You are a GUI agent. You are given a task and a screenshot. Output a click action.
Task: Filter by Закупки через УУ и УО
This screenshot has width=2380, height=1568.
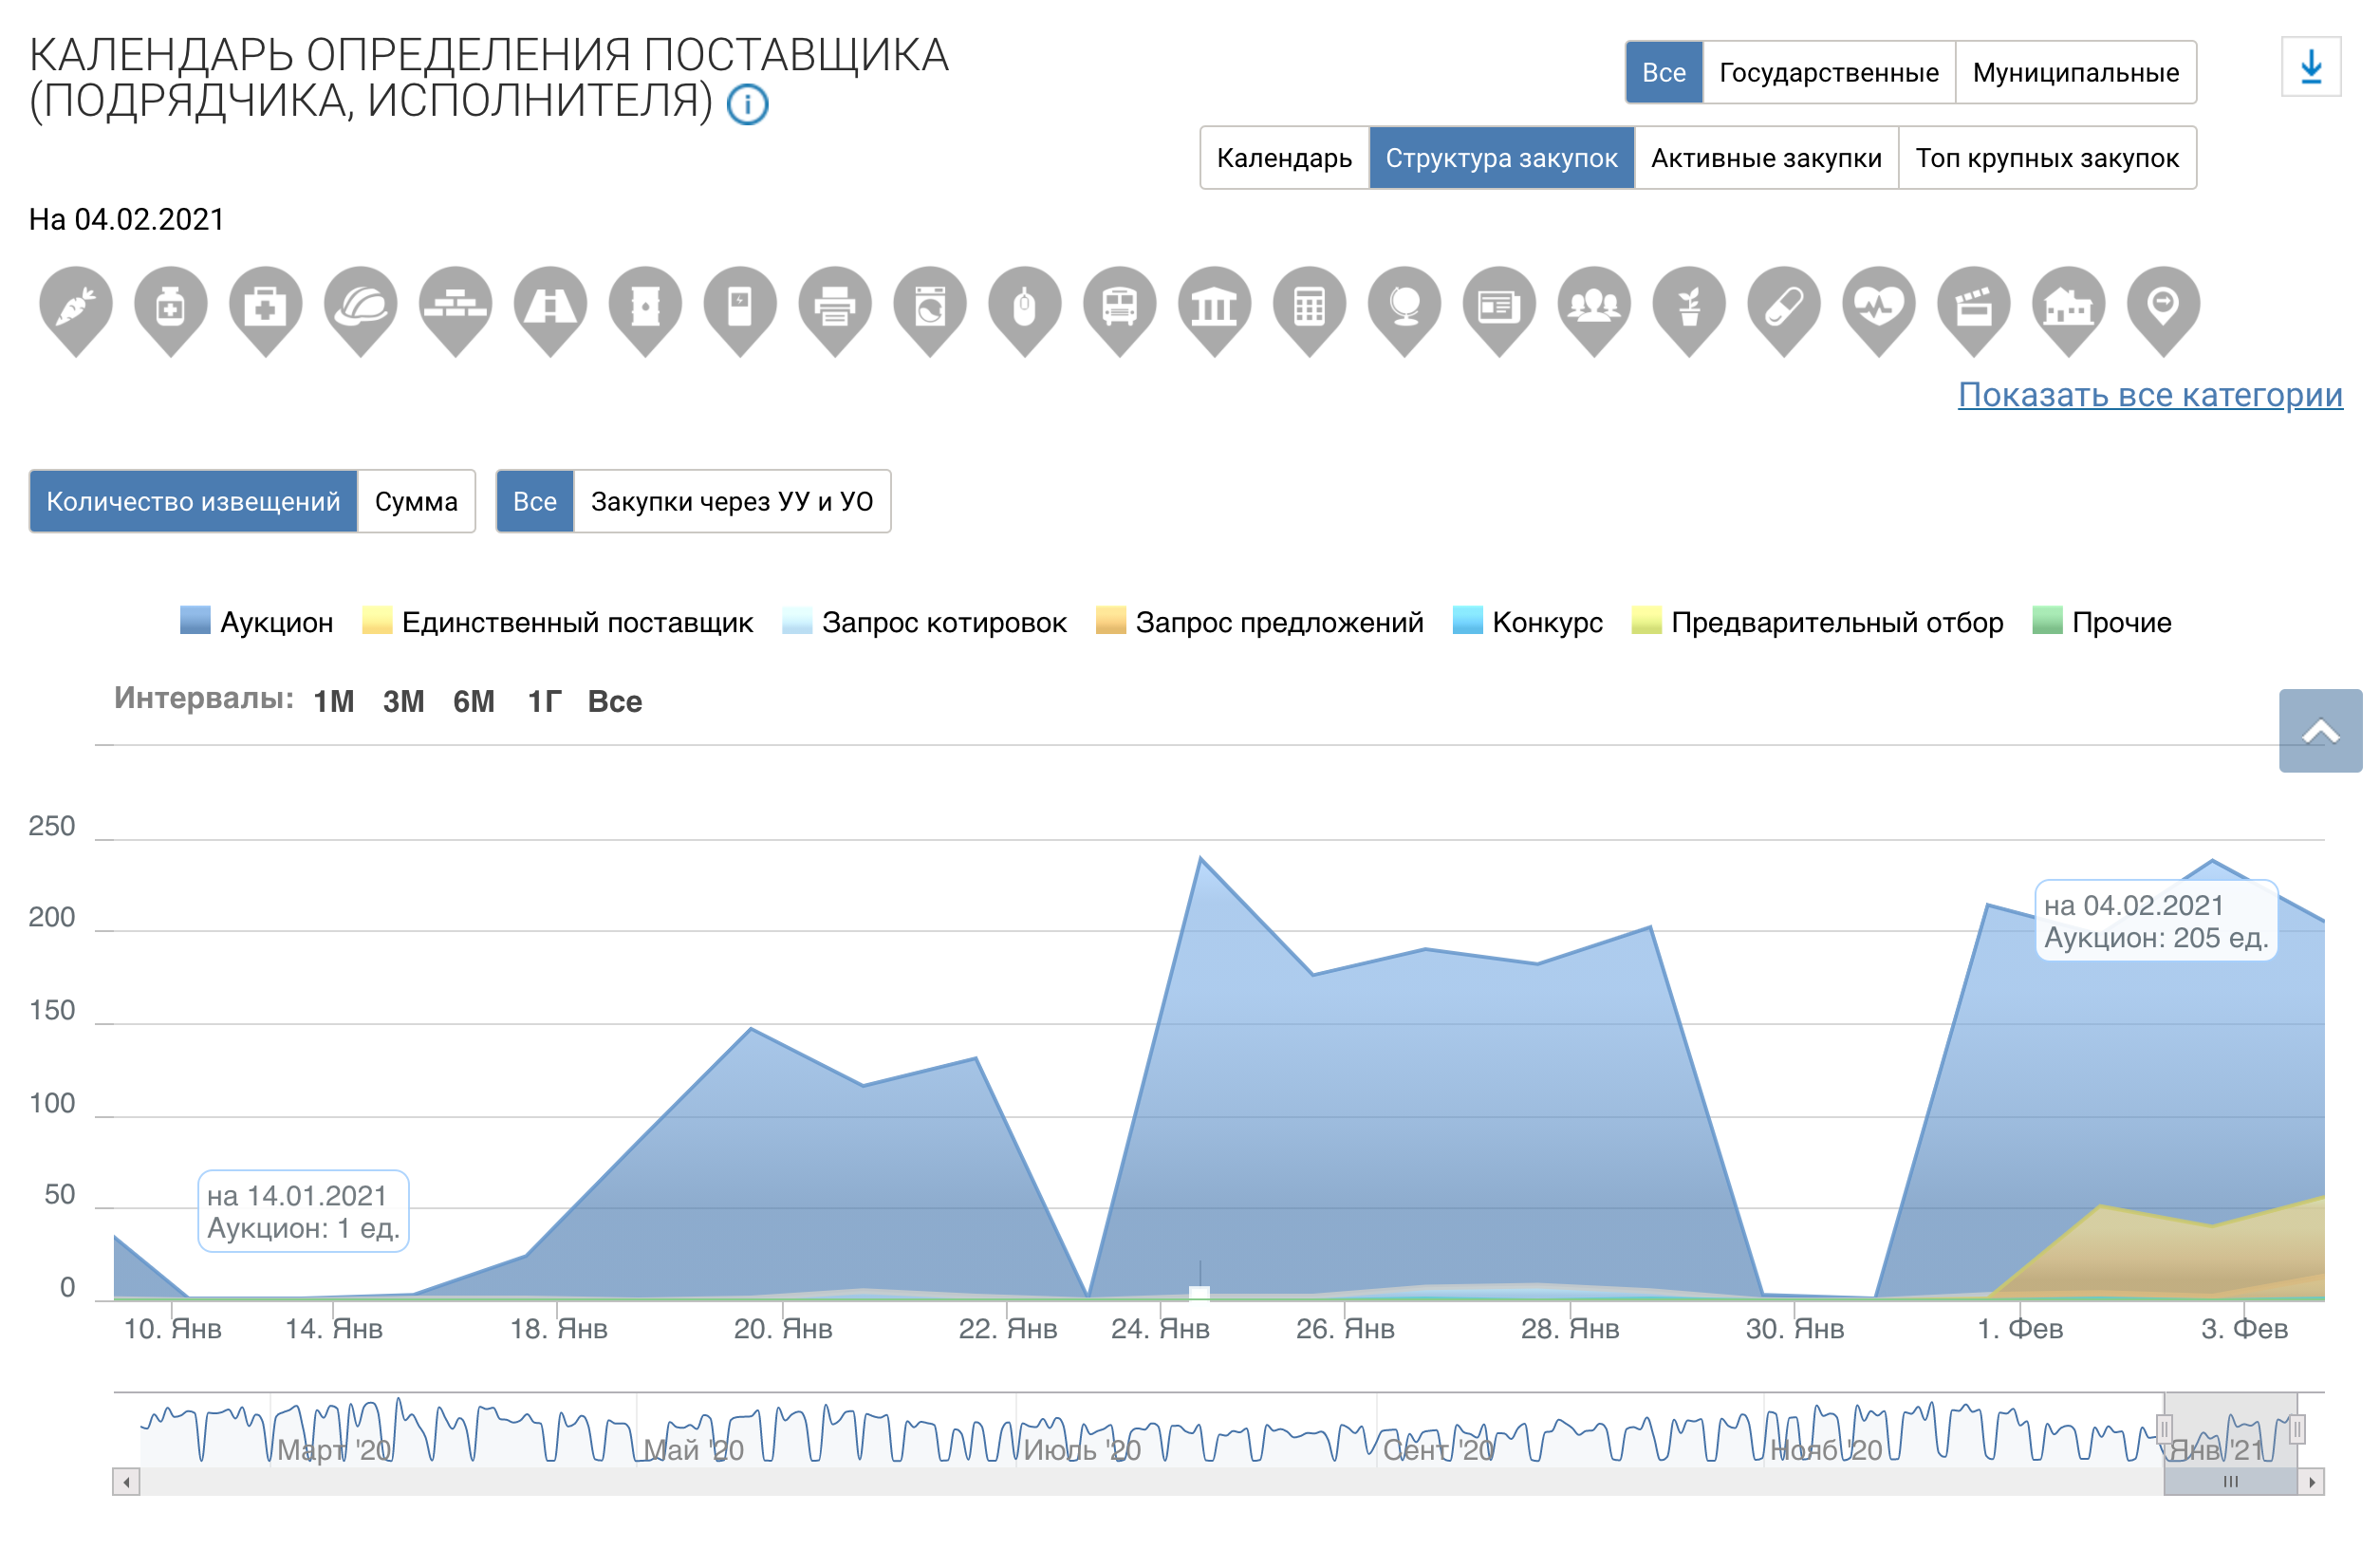tap(732, 502)
